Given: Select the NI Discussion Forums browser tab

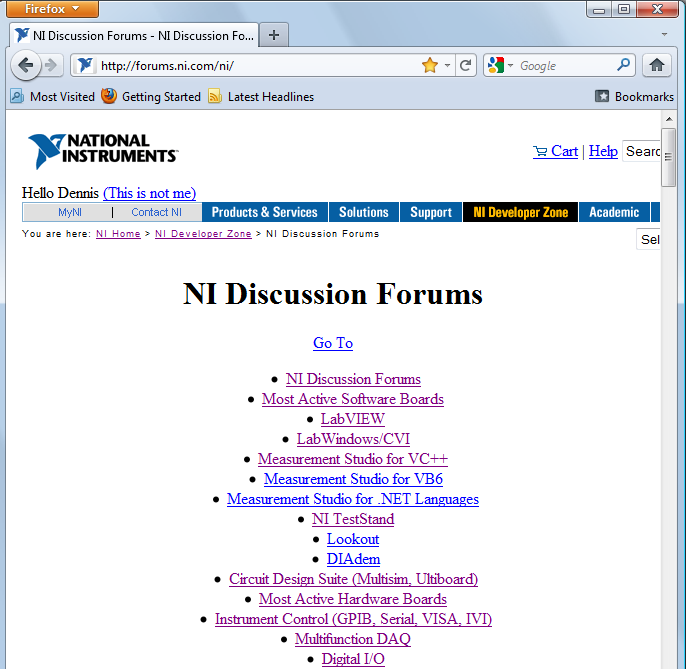Looking at the screenshot, I should point(134,35).
